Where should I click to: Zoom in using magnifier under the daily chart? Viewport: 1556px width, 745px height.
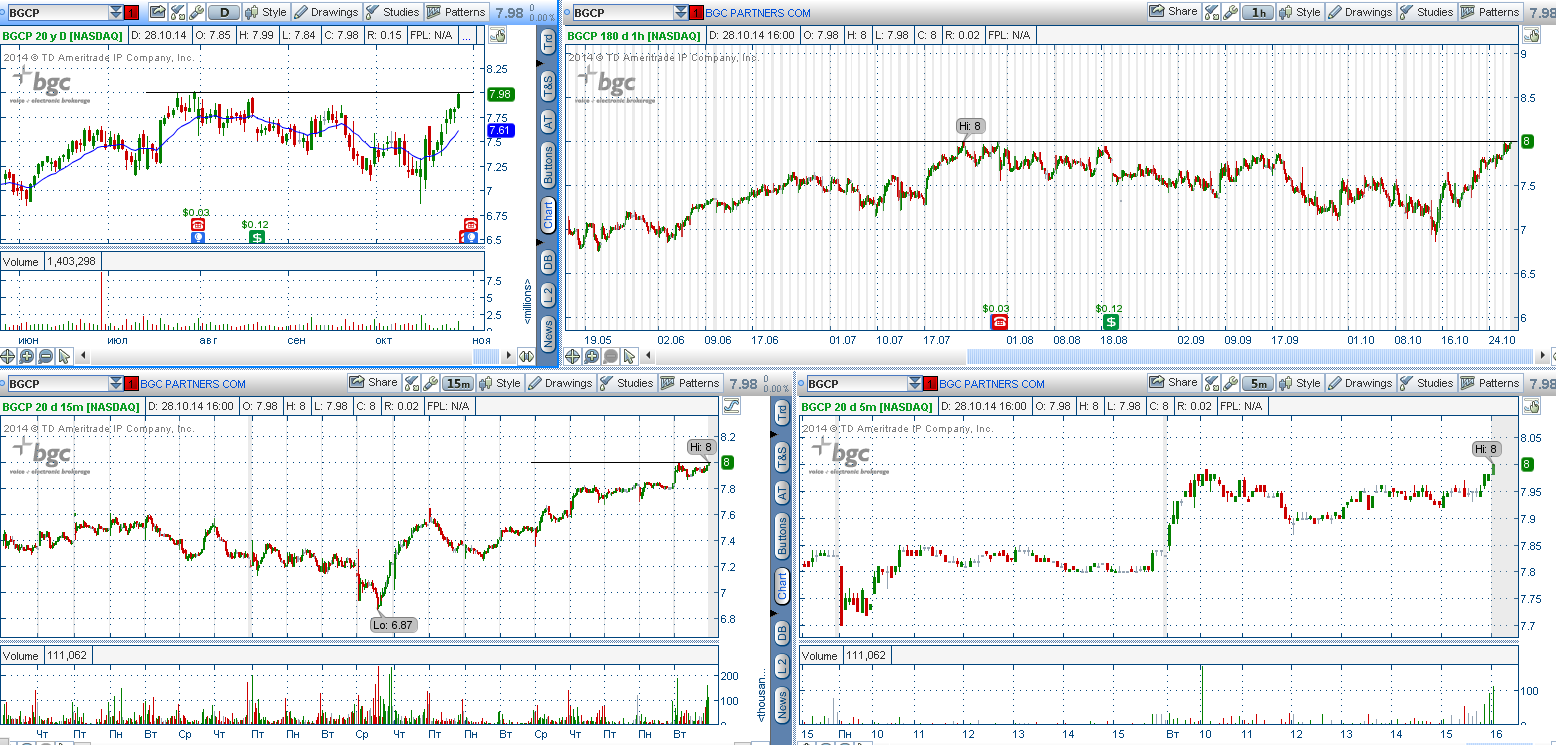pyautogui.click(x=27, y=356)
